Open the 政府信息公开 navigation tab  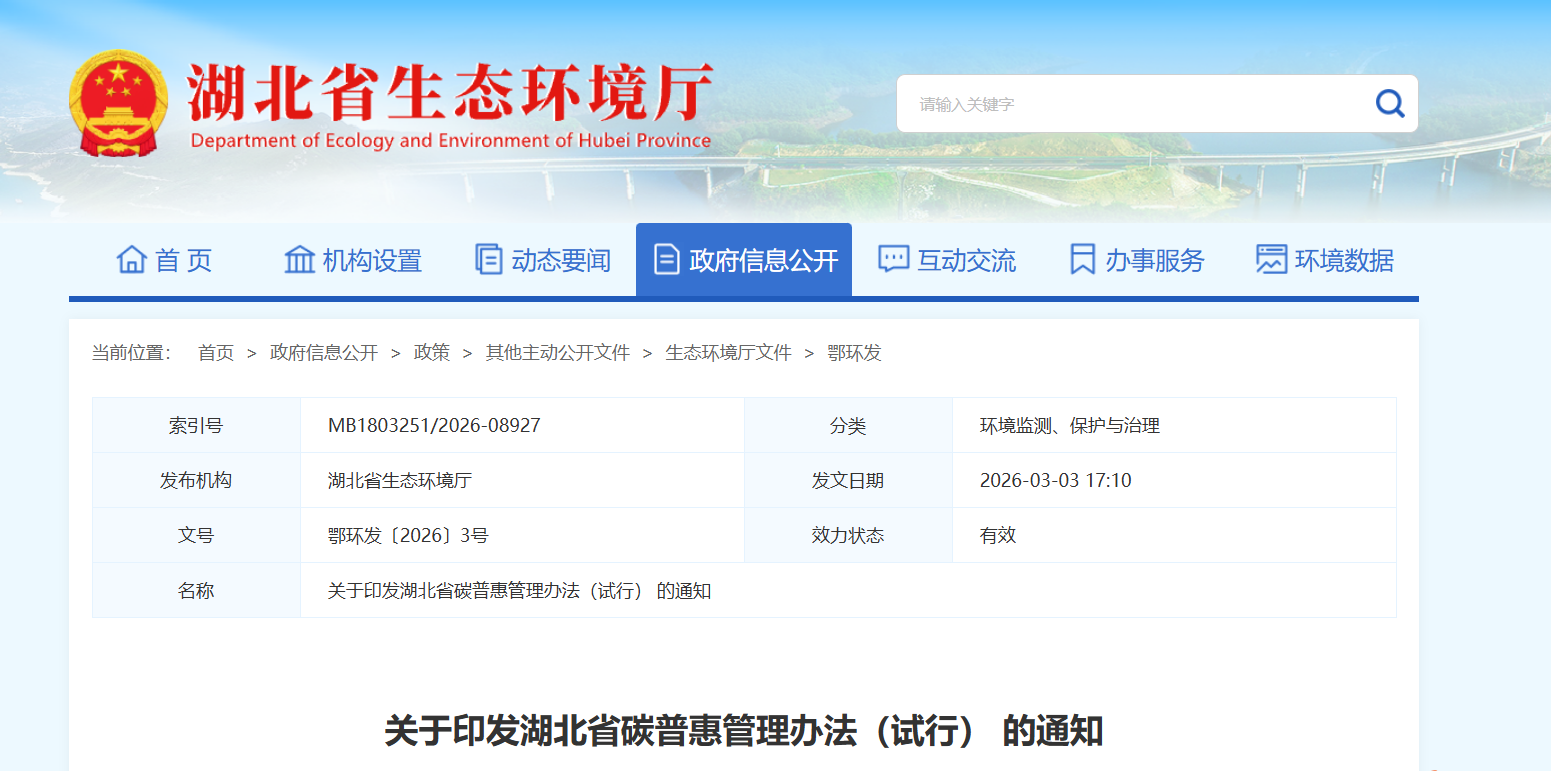coord(744,261)
